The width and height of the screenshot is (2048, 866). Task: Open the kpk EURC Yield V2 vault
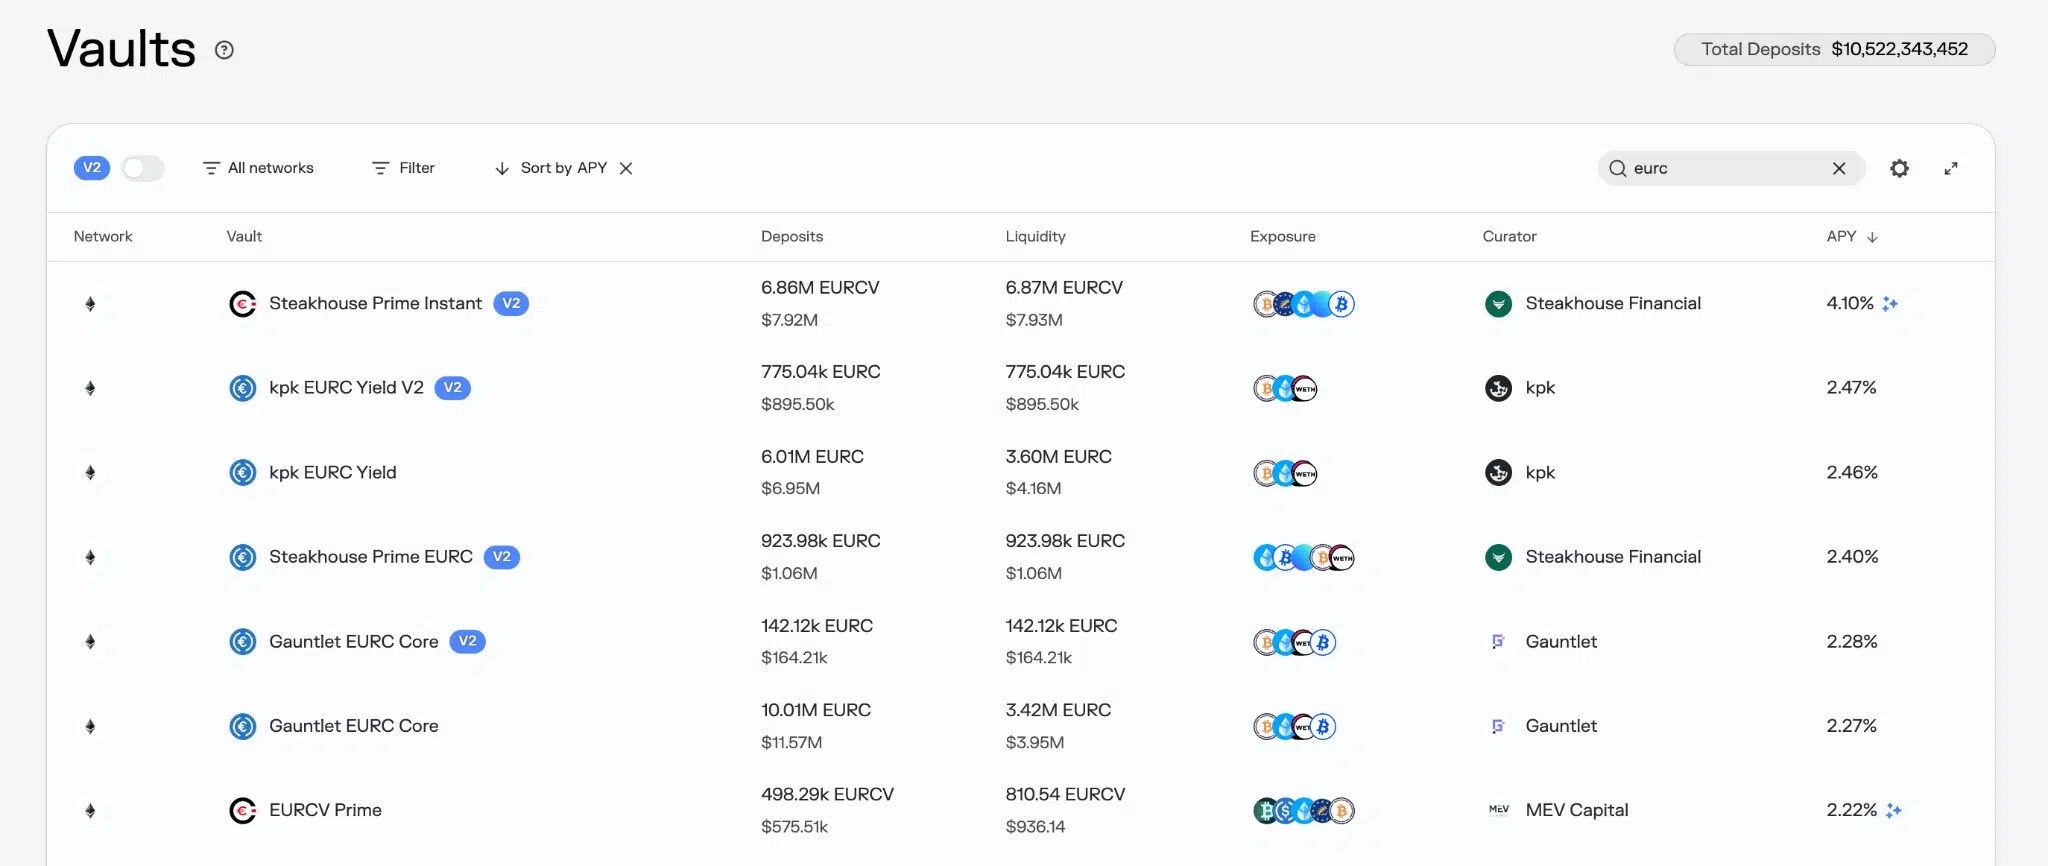[x=346, y=388]
